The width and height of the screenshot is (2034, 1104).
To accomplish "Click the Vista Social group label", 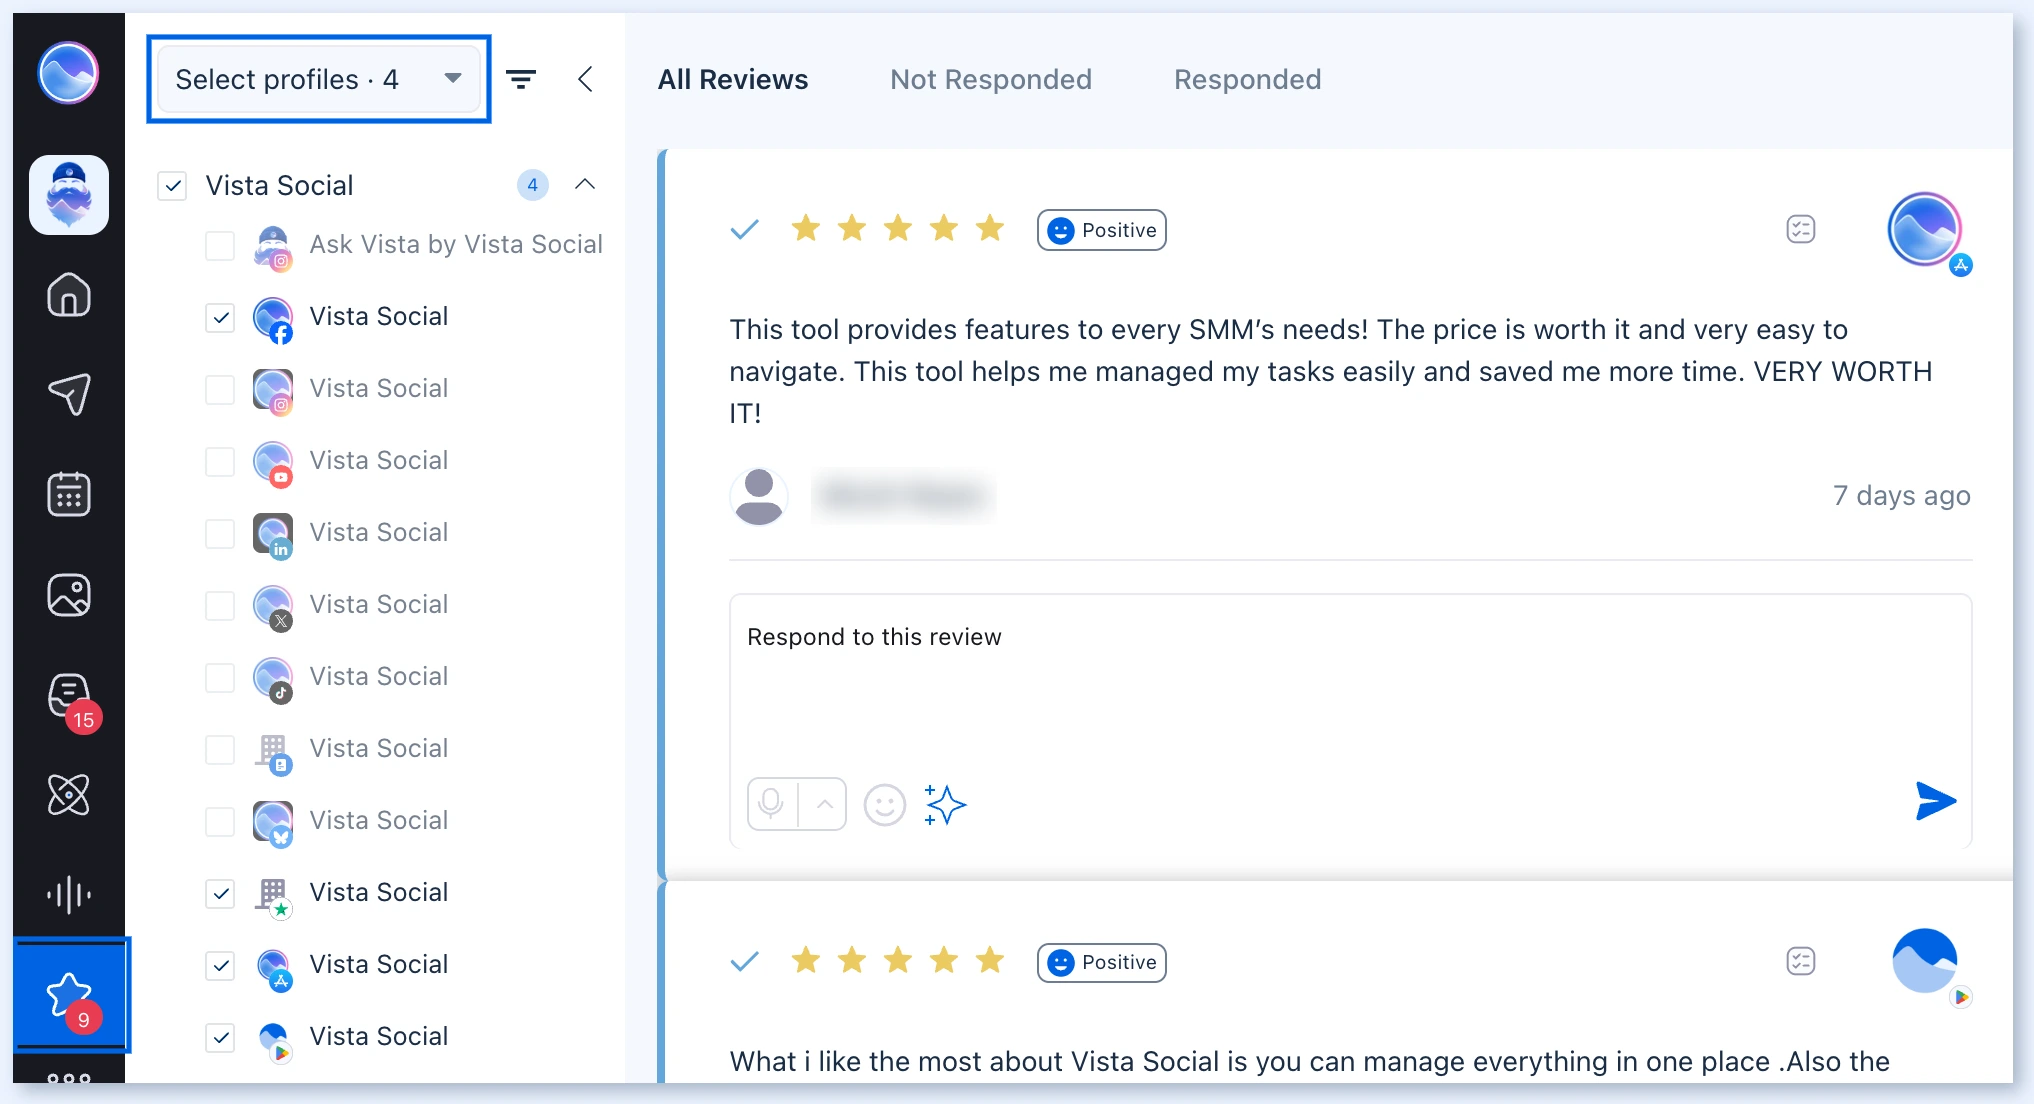I will [x=279, y=185].
